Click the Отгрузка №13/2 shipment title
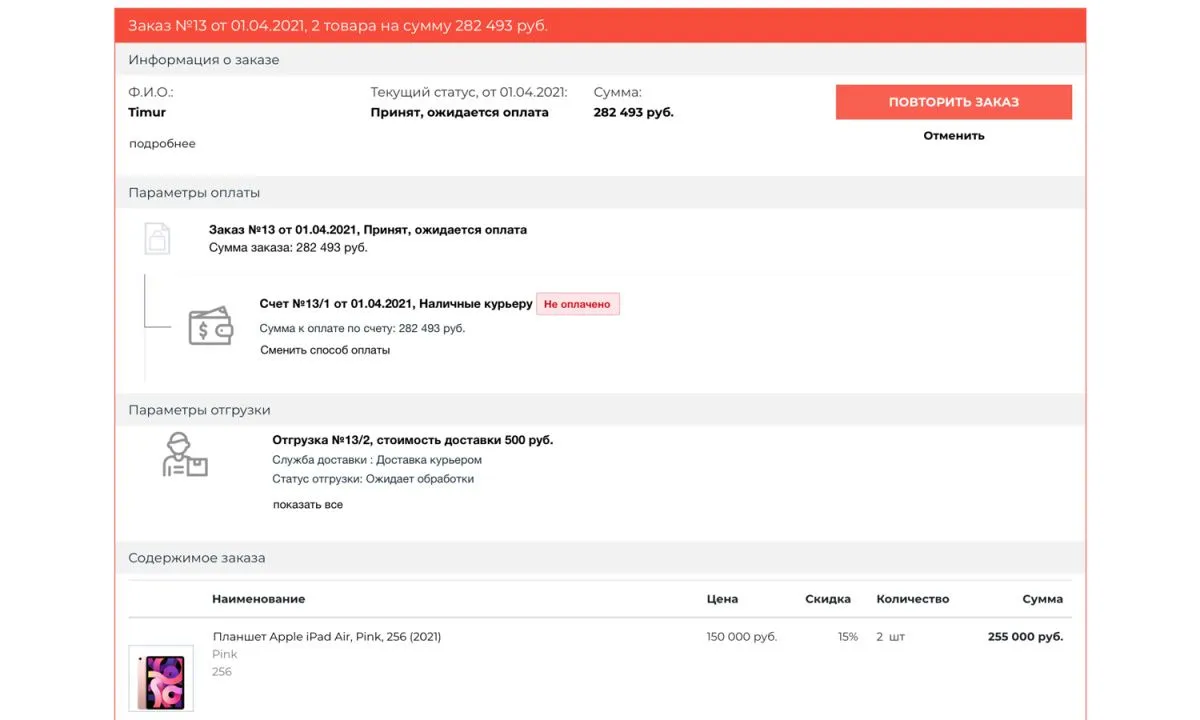This screenshot has width=1200, height=720. point(412,440)
